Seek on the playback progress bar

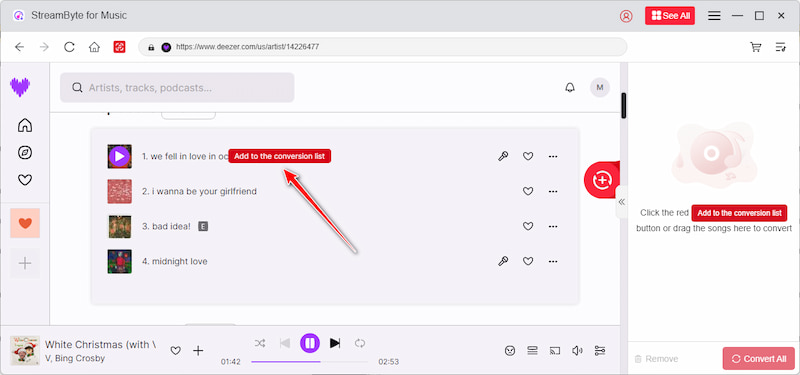[x=309, y=362]
